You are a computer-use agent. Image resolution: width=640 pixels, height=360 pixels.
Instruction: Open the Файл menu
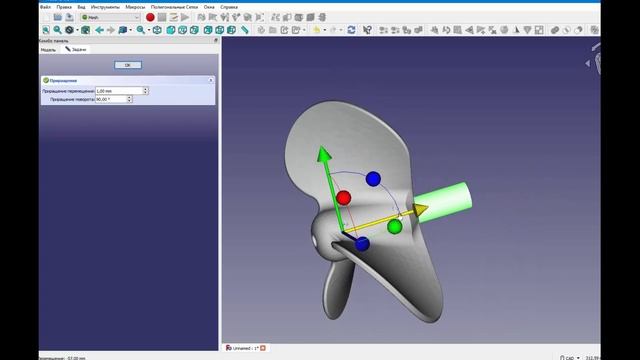pos(45,7)
